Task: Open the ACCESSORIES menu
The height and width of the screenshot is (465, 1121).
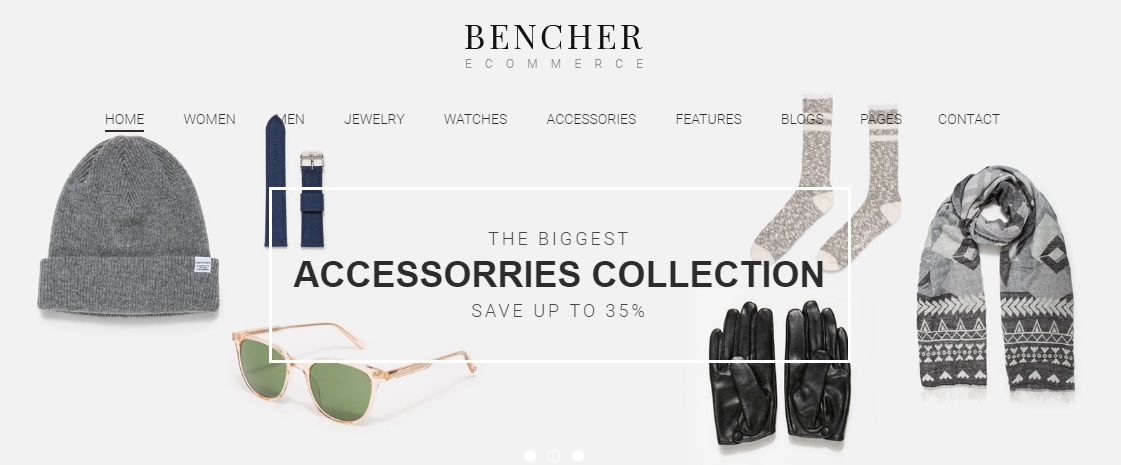Action: tap(591, 119)
